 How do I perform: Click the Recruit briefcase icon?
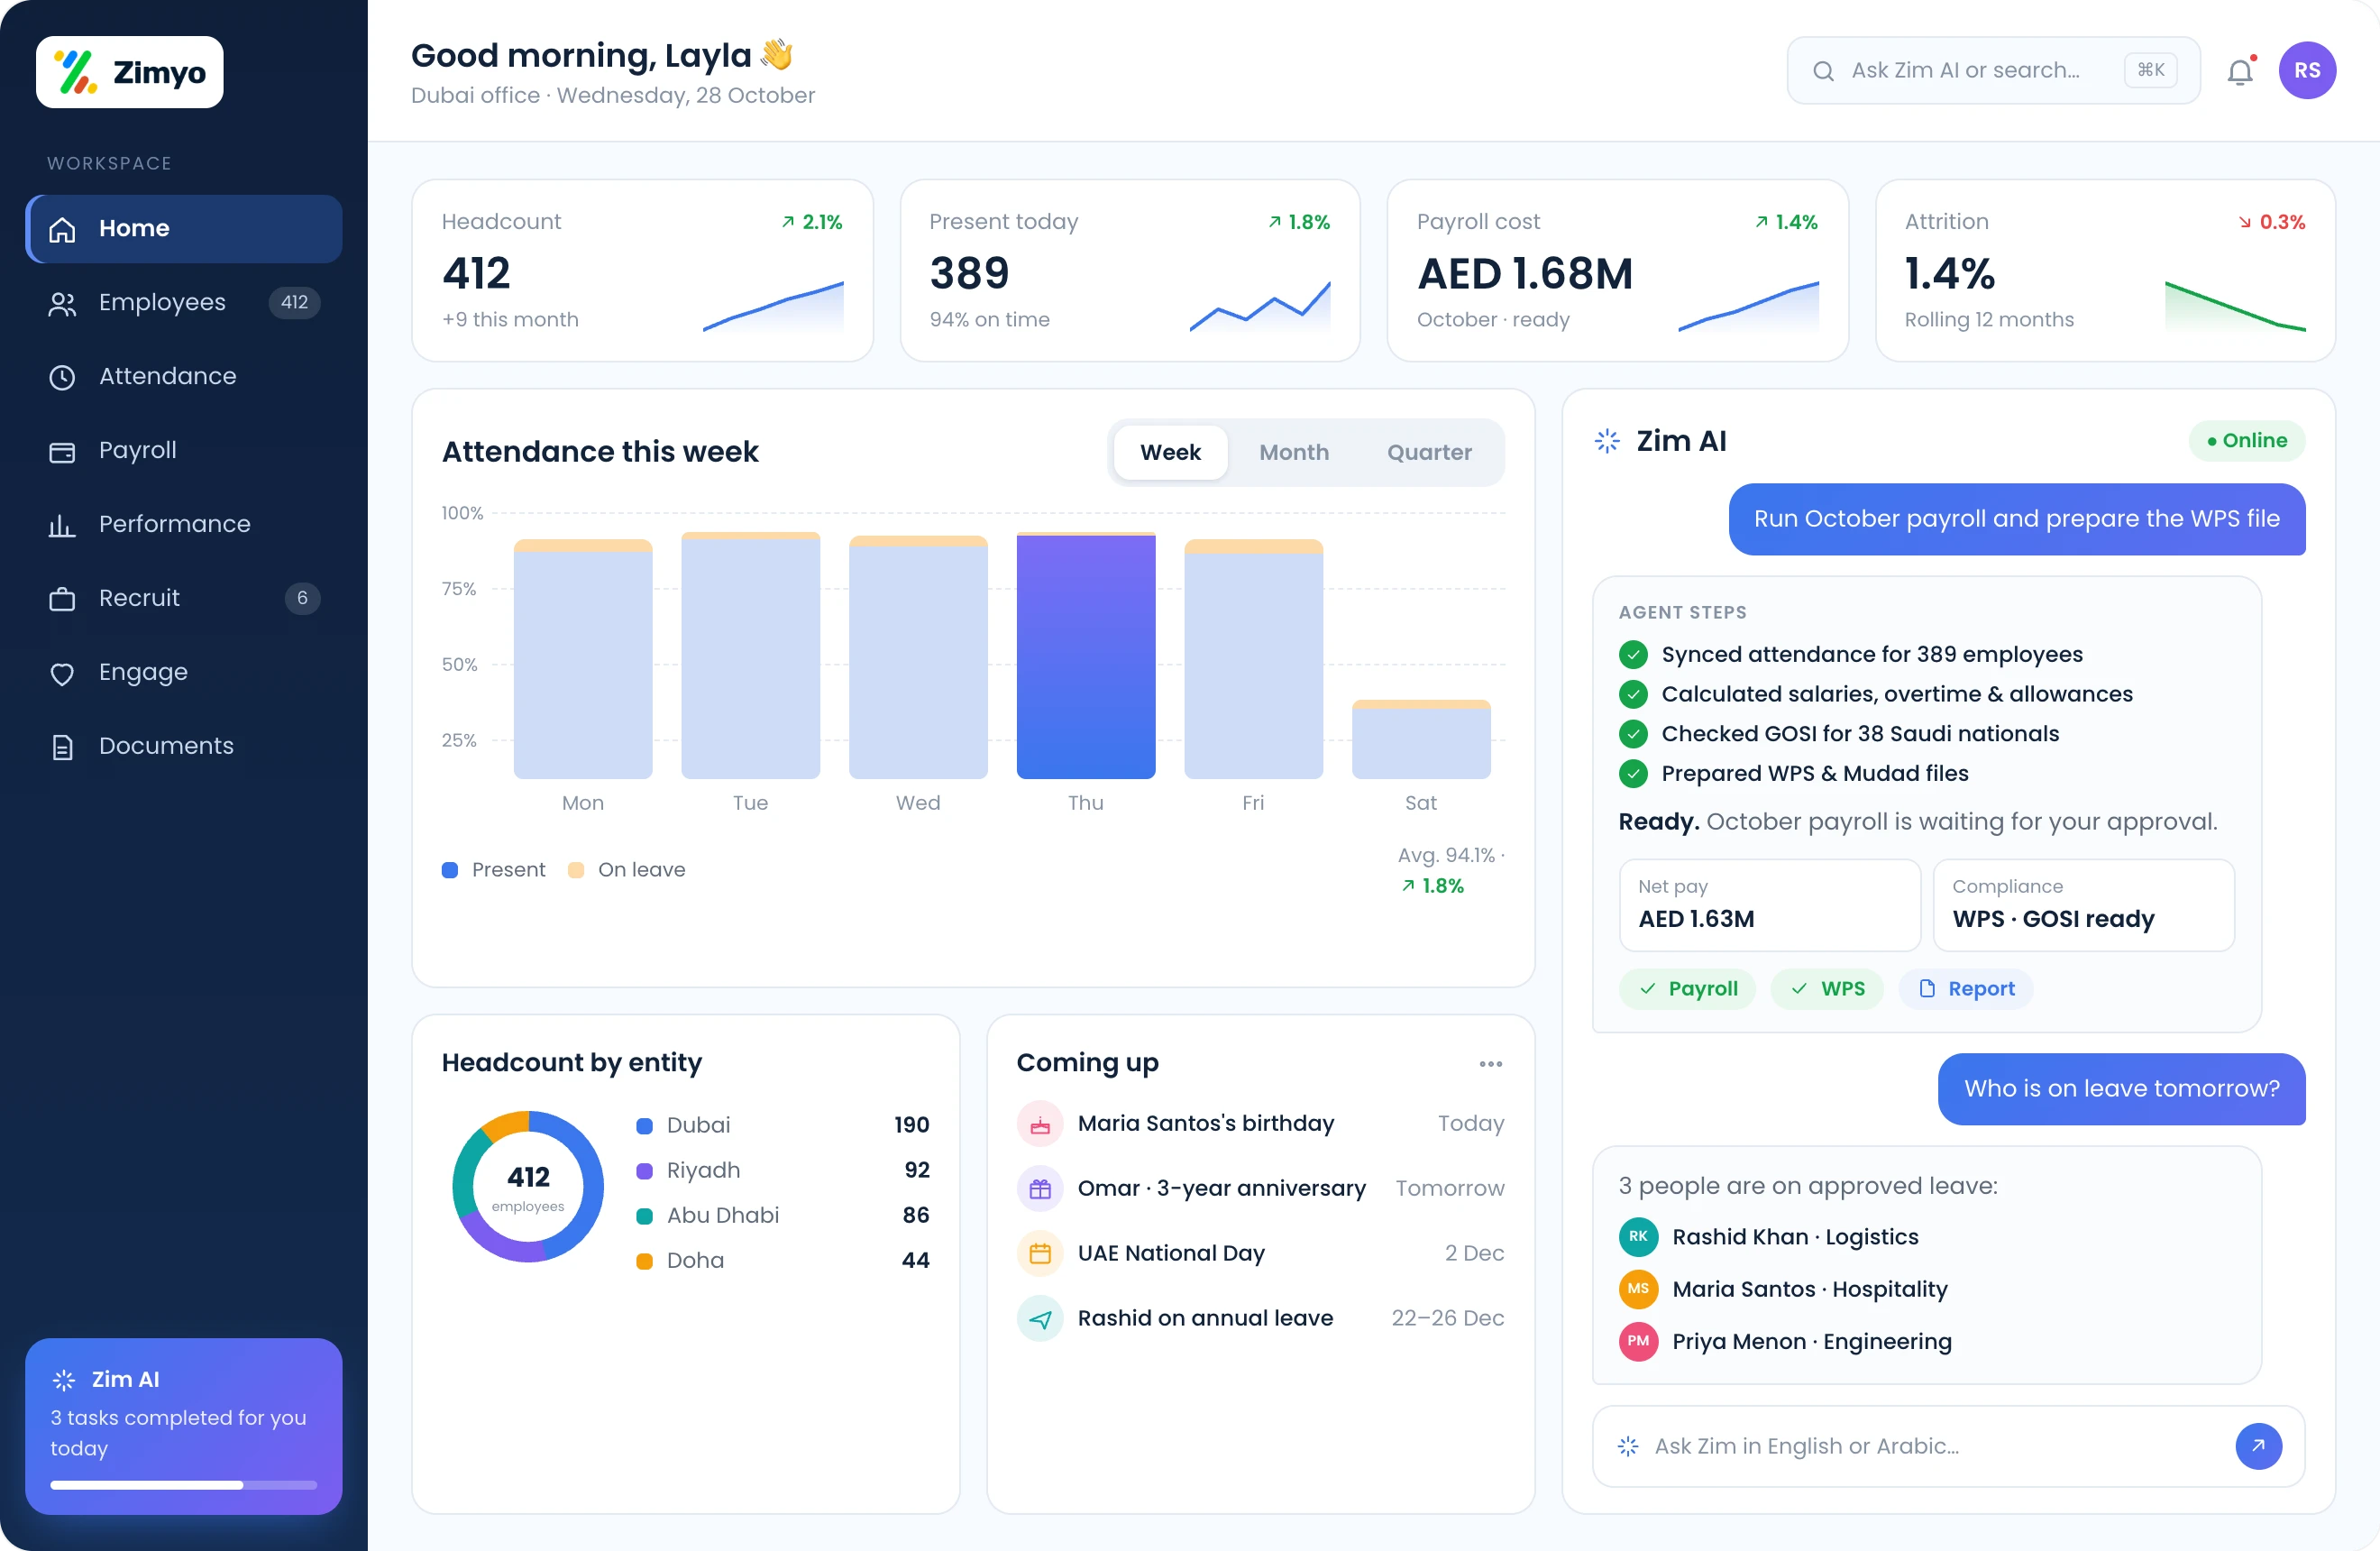coord(62,599)
